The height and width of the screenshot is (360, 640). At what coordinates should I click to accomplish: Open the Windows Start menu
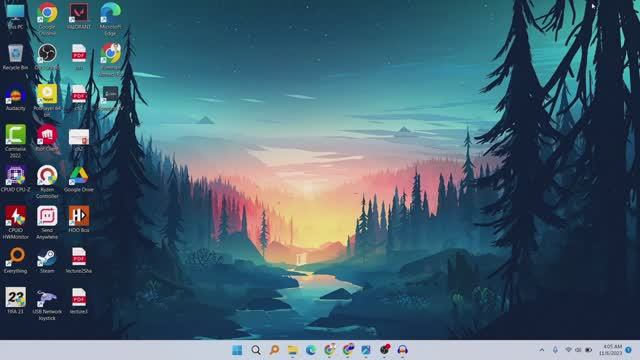(237, 350)
